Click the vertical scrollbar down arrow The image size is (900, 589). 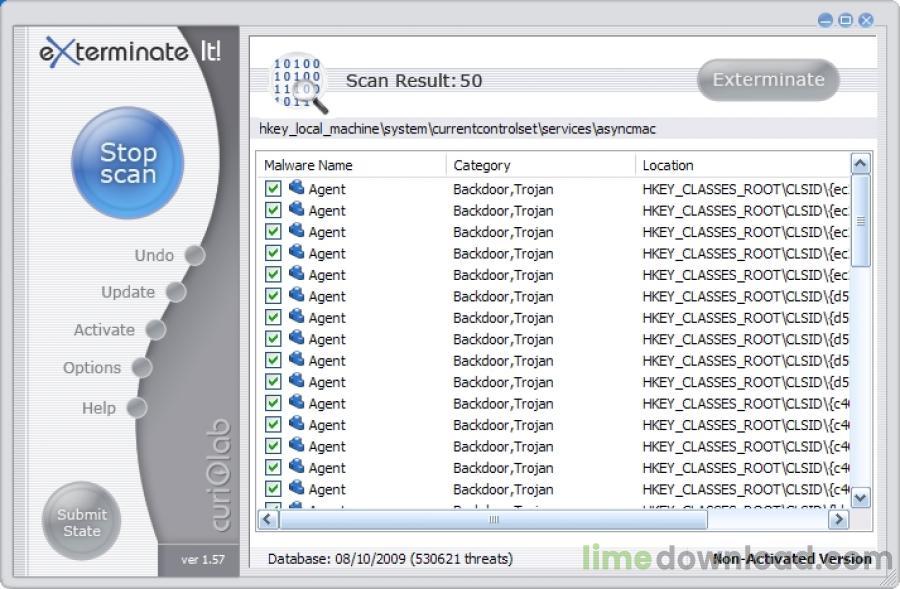(x=860, y=497)
